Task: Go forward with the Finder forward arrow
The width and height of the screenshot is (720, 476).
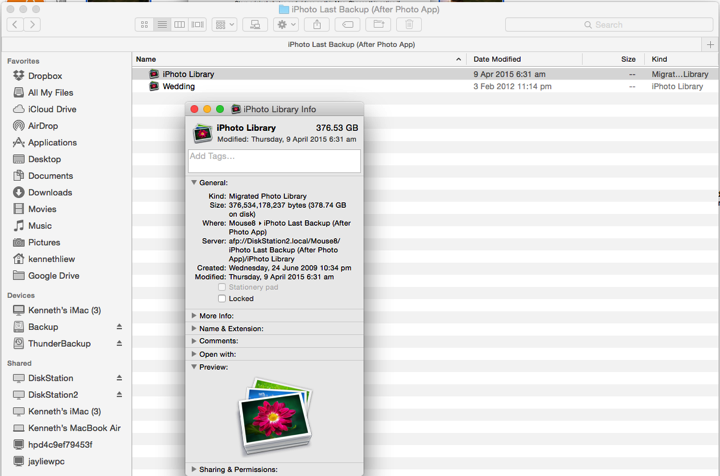Action: point(32,24)
